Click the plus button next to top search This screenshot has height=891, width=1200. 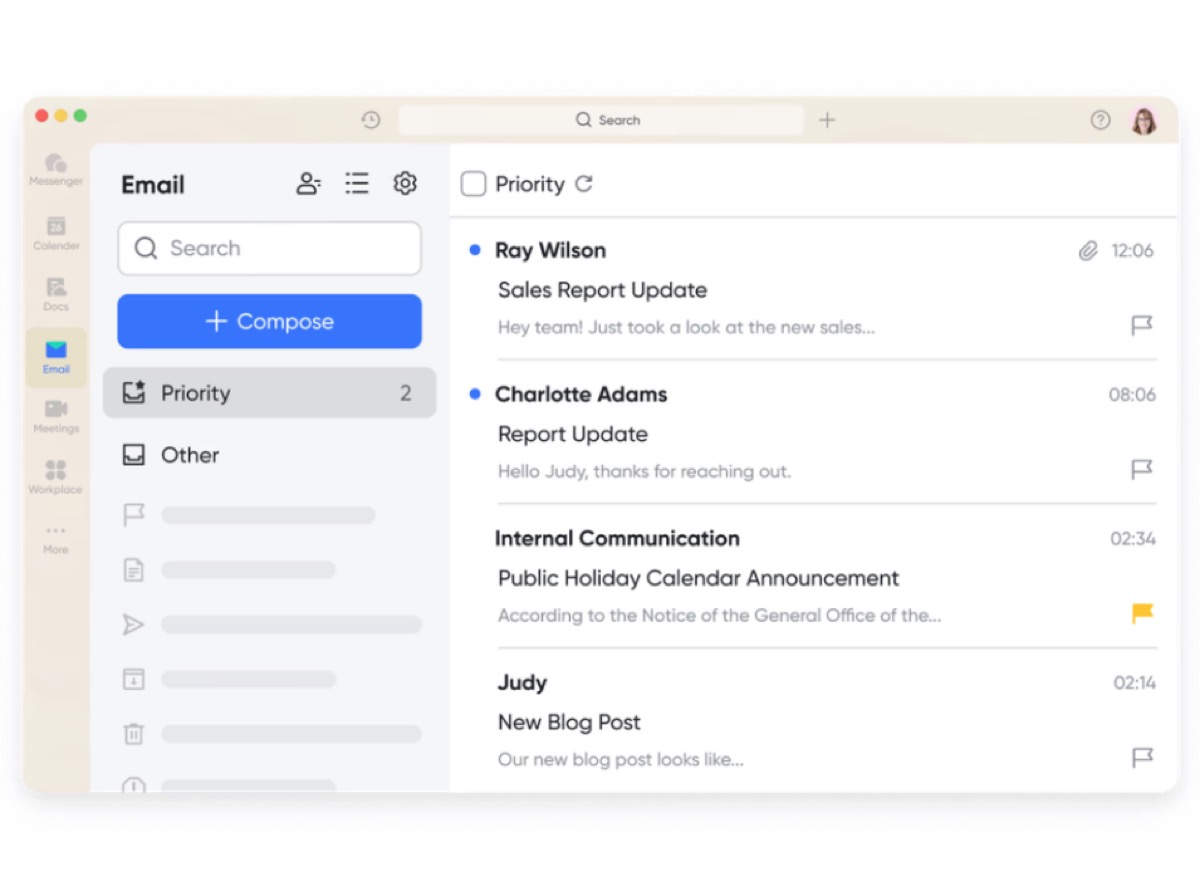click(827, 120)
